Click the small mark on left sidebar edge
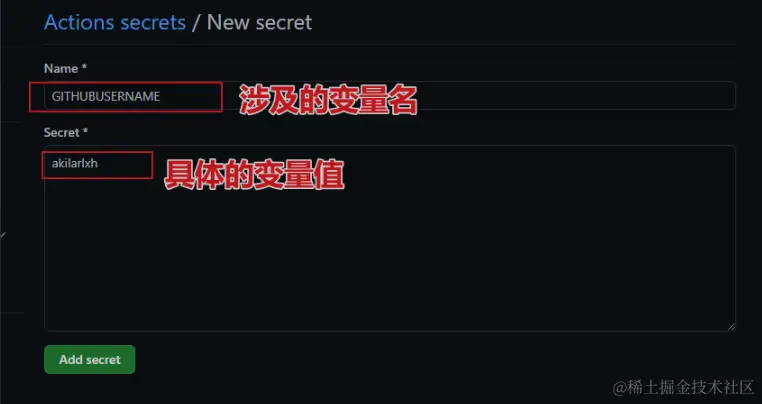The image size is (762, 404). pos(3,235)
